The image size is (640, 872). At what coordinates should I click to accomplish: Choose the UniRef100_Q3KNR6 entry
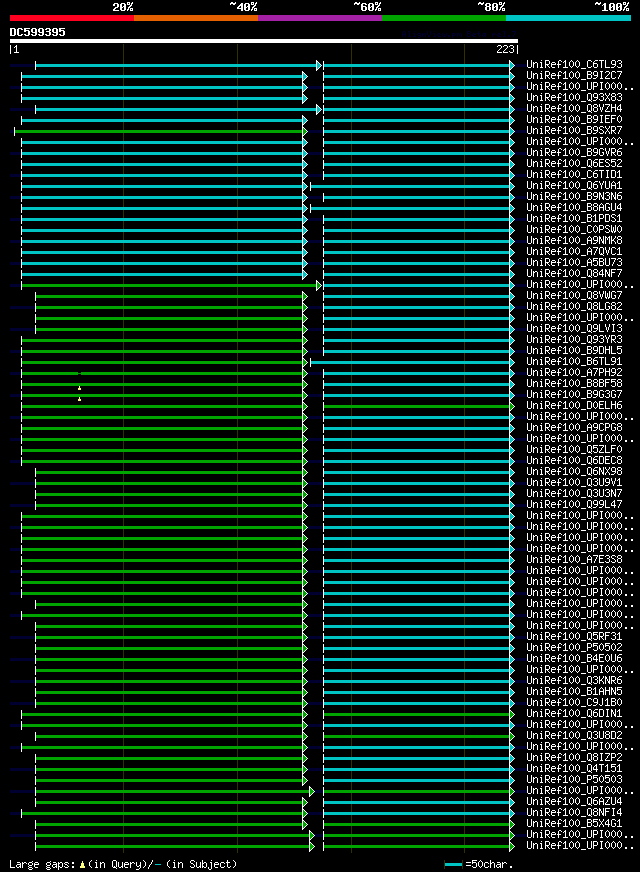pos(574,681)
